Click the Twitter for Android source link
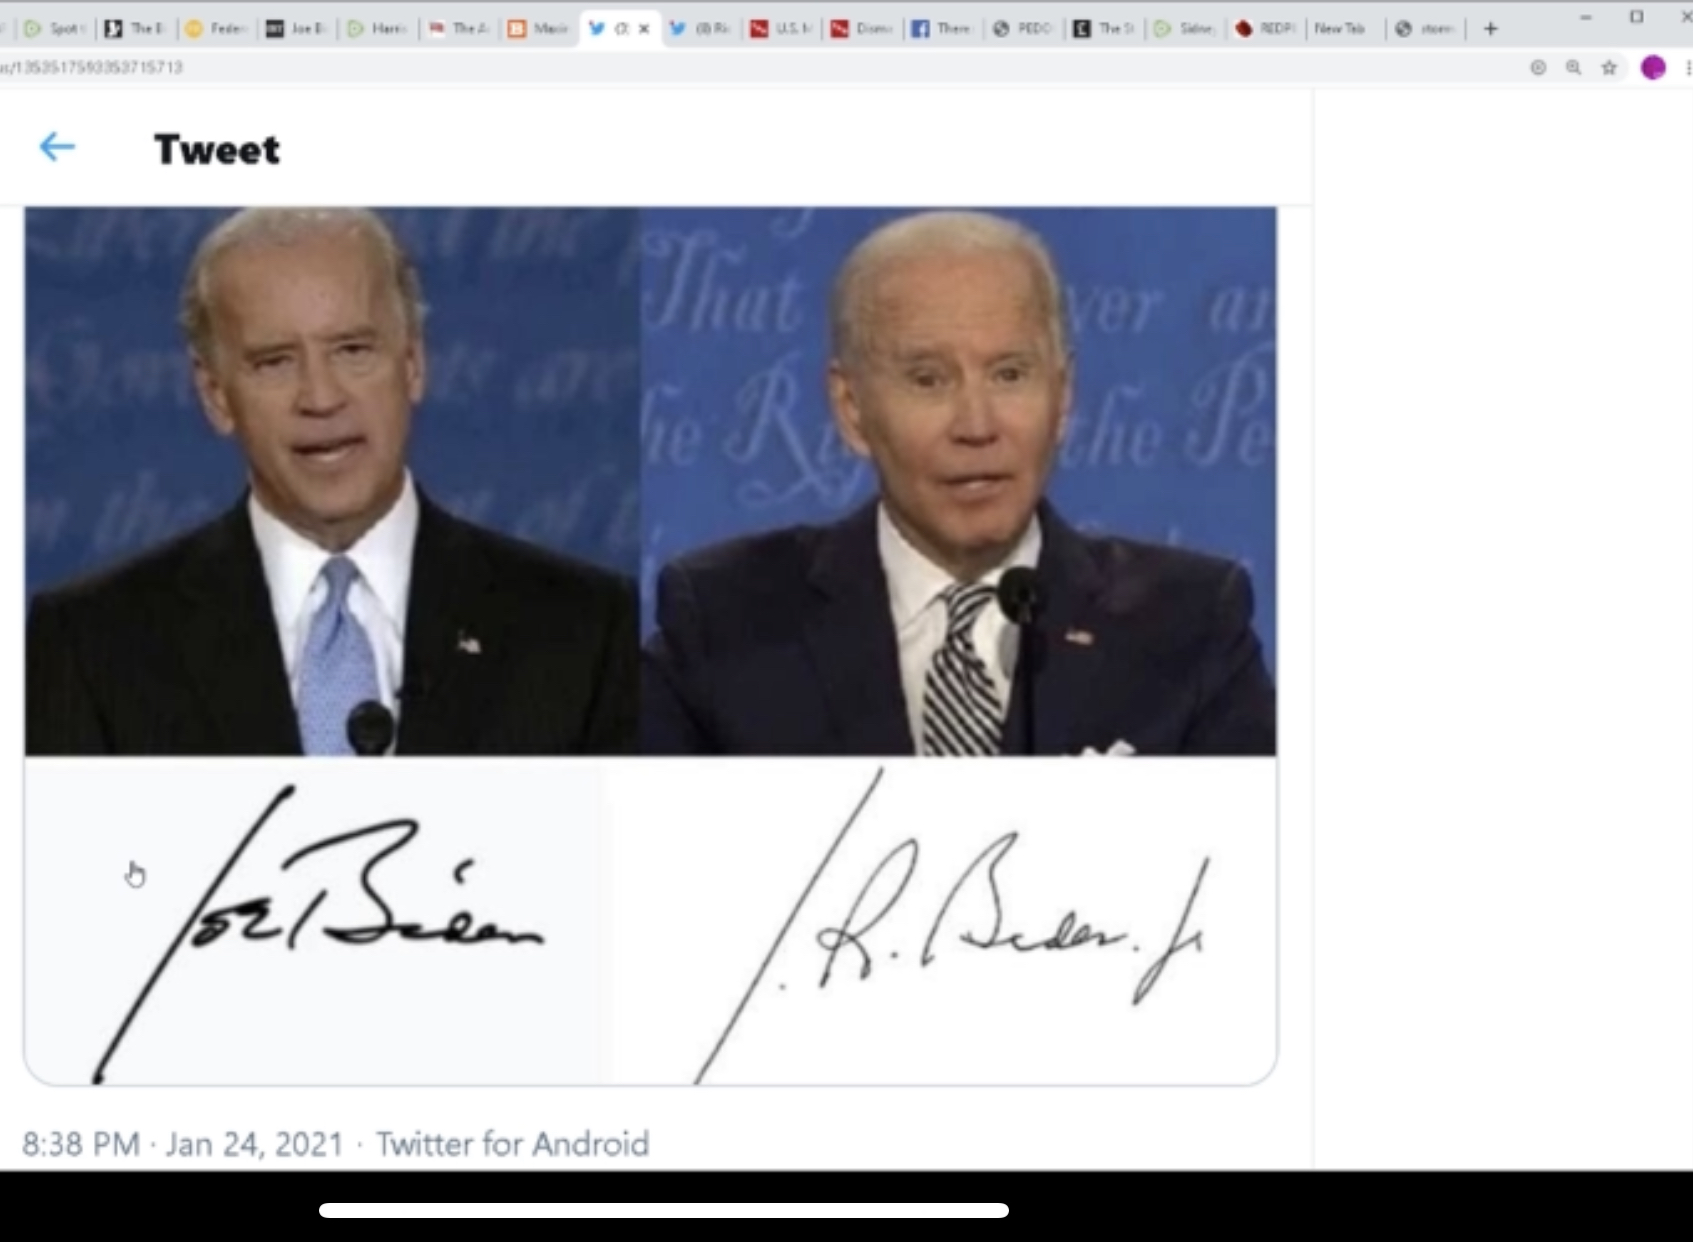 click(x=512, y=1144)
